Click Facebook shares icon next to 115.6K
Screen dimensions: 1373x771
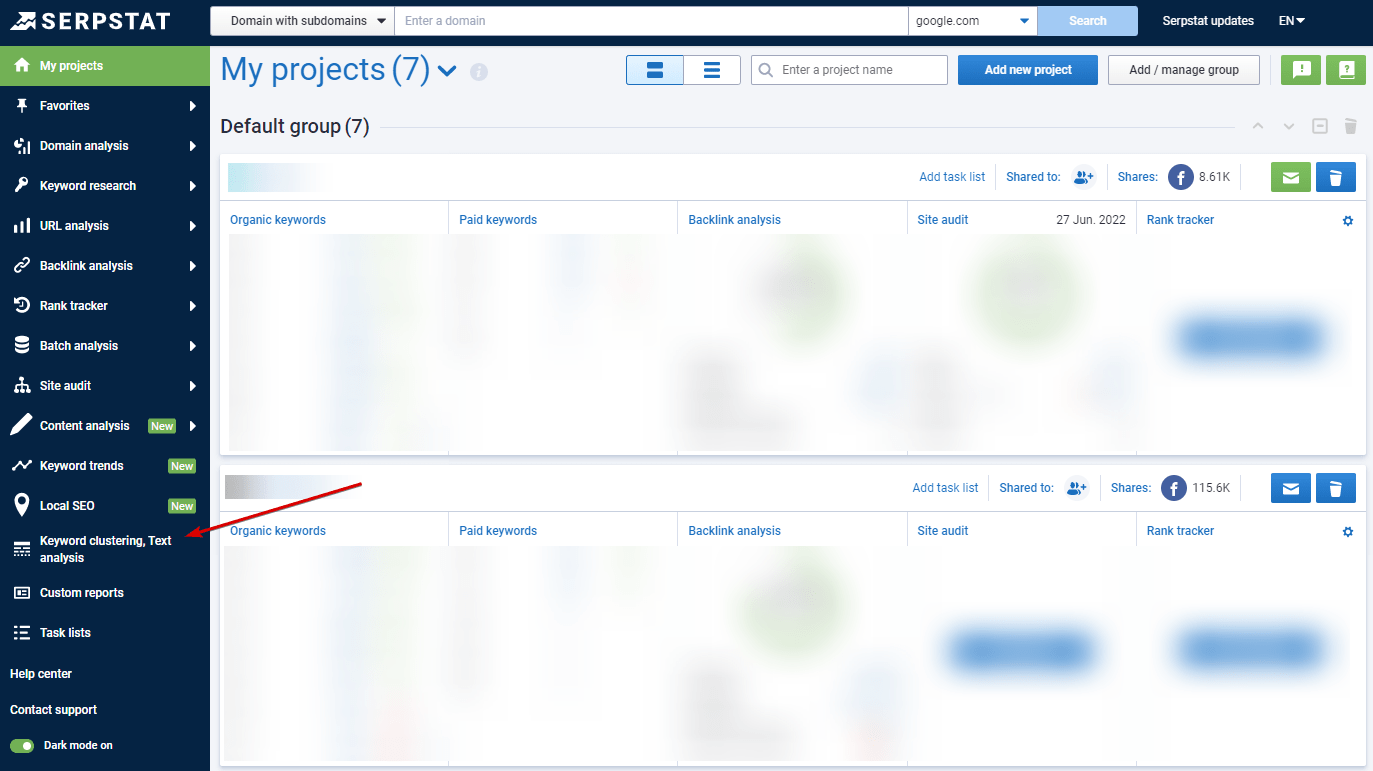(1174, 488)
